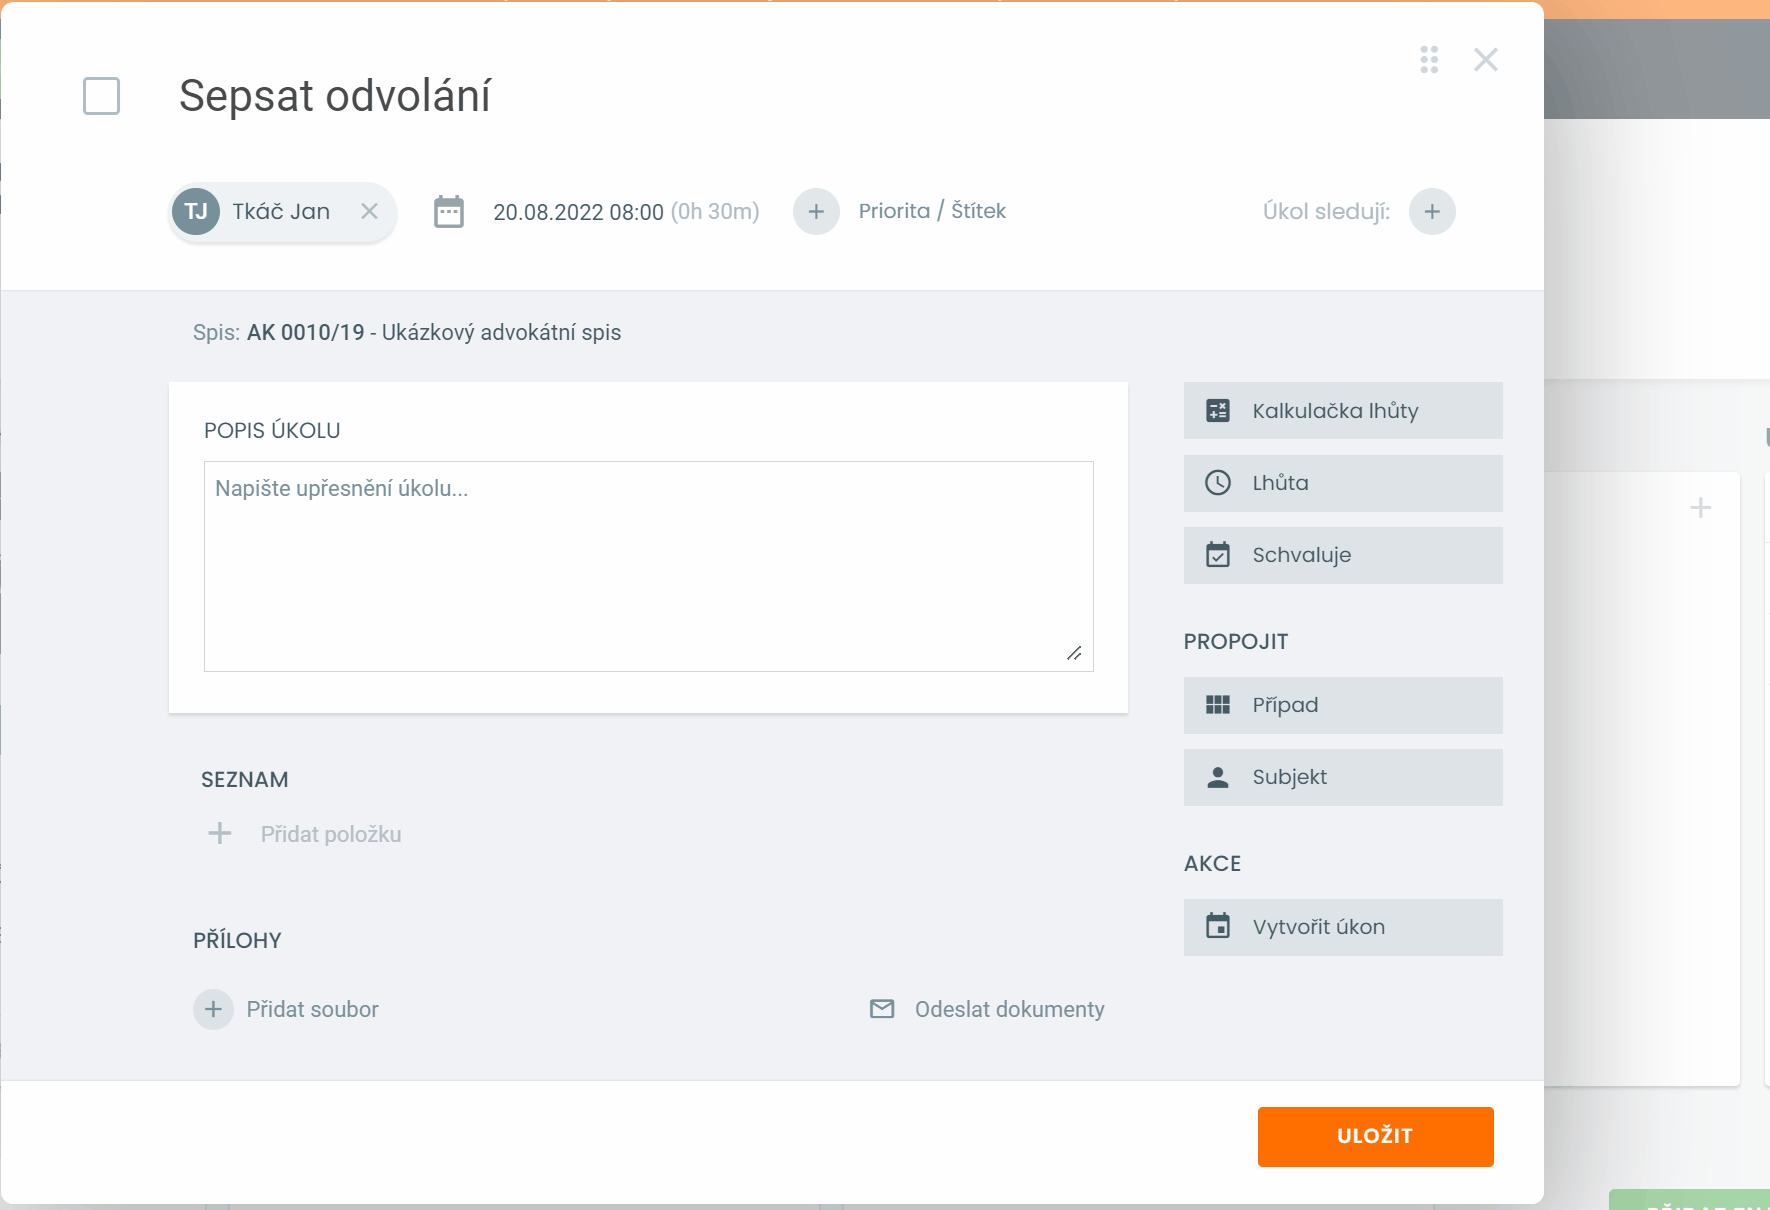
Task: Add a task follower with plus icon
Action: pos(1432,212)
